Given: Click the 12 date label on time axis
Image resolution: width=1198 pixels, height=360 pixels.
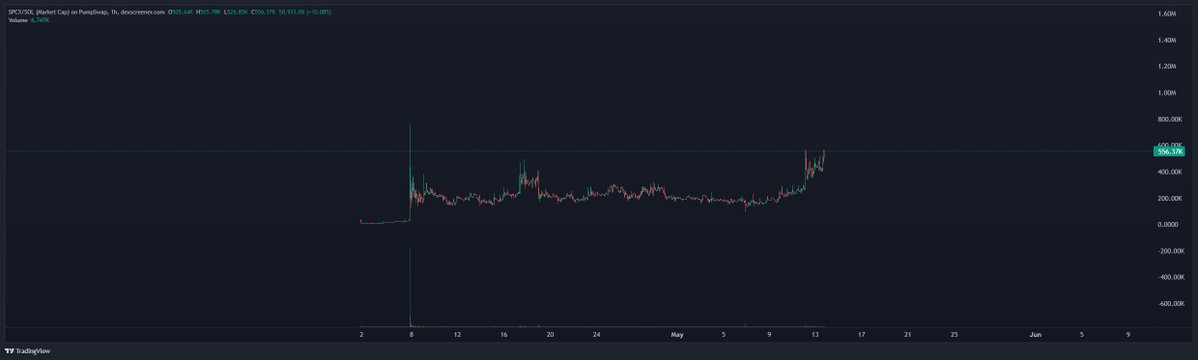Looking at the screenshot, I should tap(457, 335).
